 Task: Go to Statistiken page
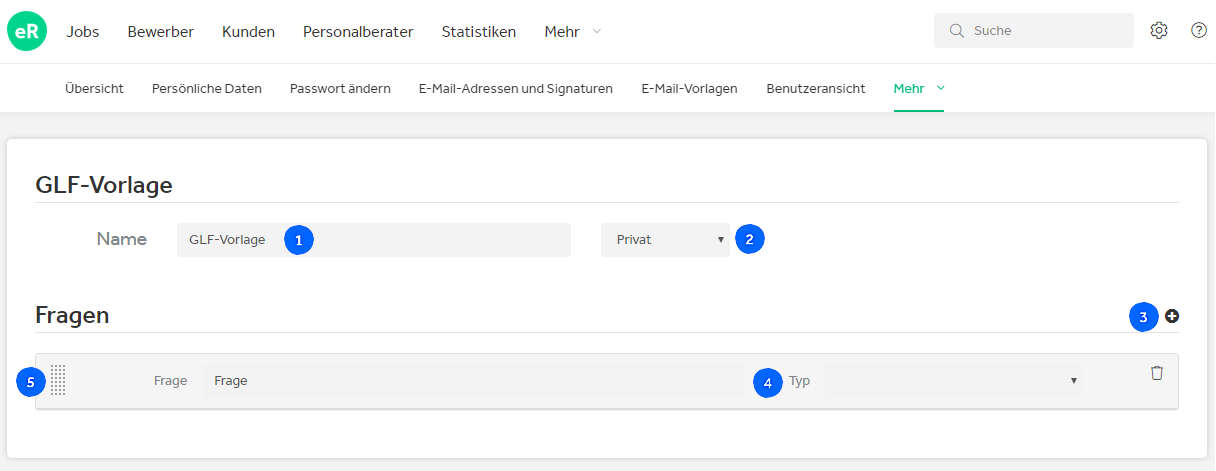(x=479, y=32)
